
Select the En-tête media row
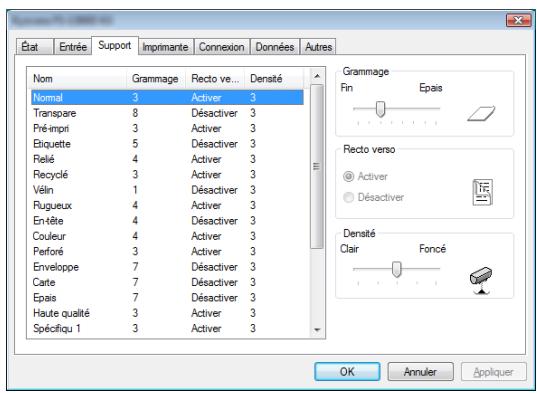[x=167, y=221]
